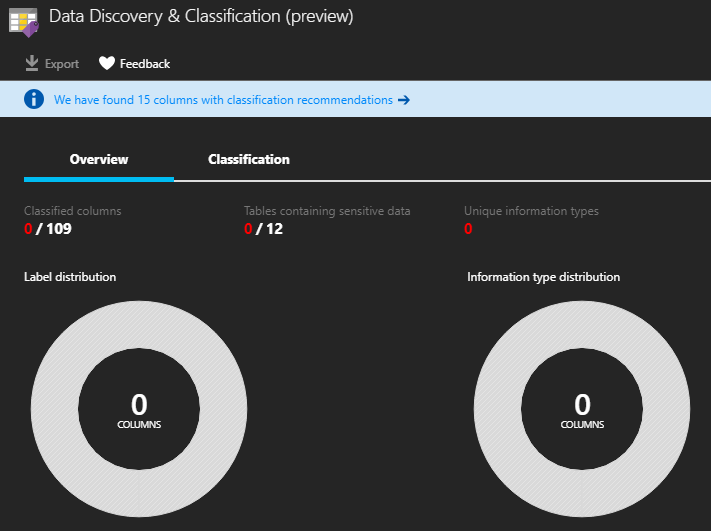Open the Feedback button text
Image resolution: width=711 pixels, height=531 pixels.
[x=145, y=64]
